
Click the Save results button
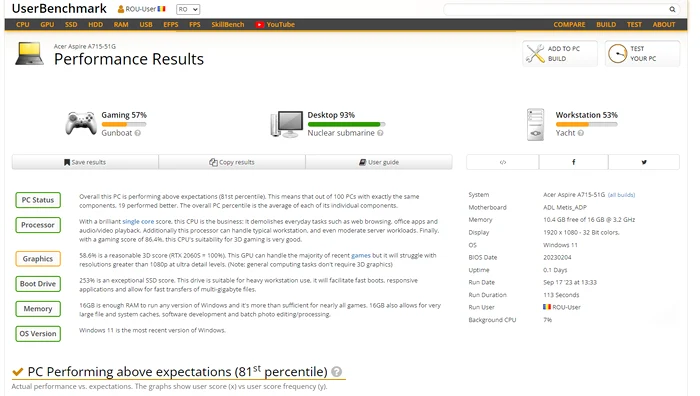(x=85, y=162)
